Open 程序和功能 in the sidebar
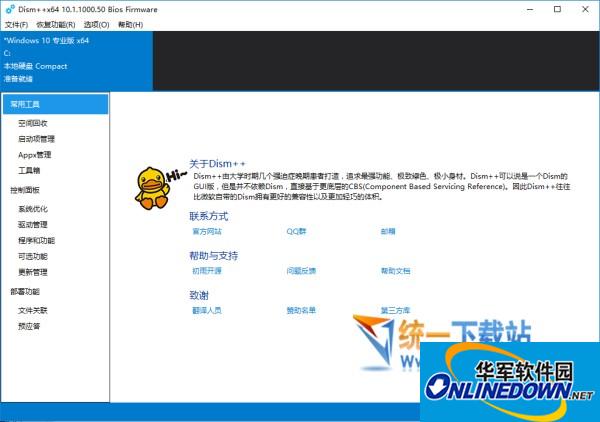 [x=36, y=240]
